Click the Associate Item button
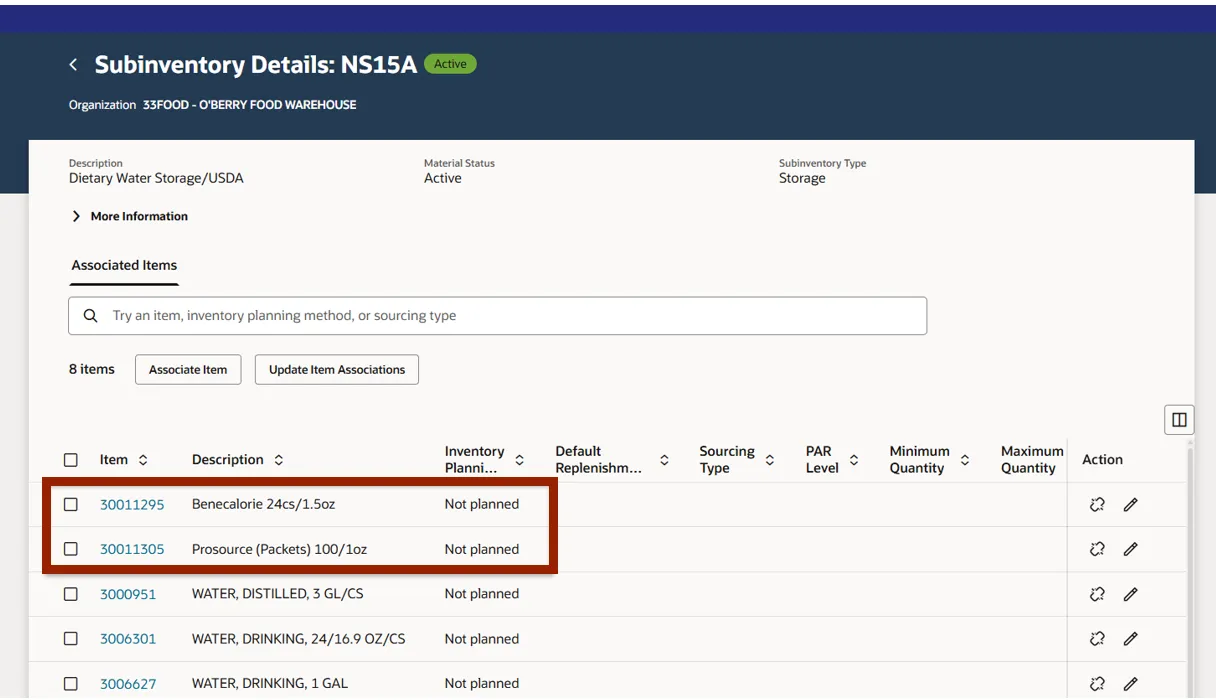This screenshot has width=1216, height=700. (x=188, y=369)
